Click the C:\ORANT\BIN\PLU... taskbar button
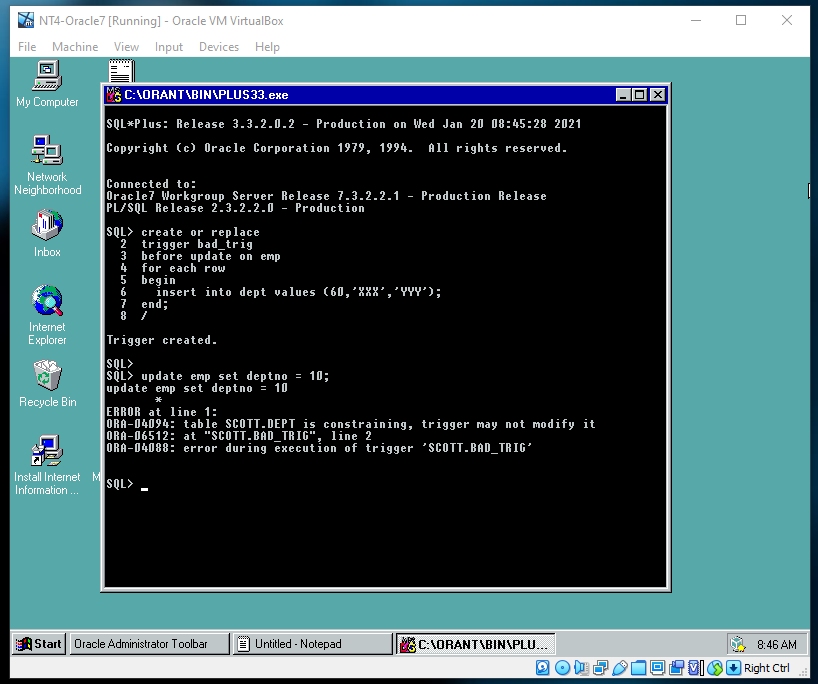The image size is (818, 684). (475, 644)
